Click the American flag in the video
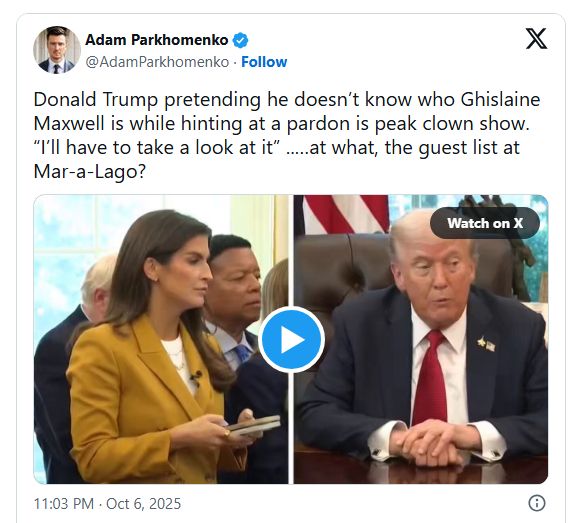This screenshot has height=523, width=577. coord(346,213)
